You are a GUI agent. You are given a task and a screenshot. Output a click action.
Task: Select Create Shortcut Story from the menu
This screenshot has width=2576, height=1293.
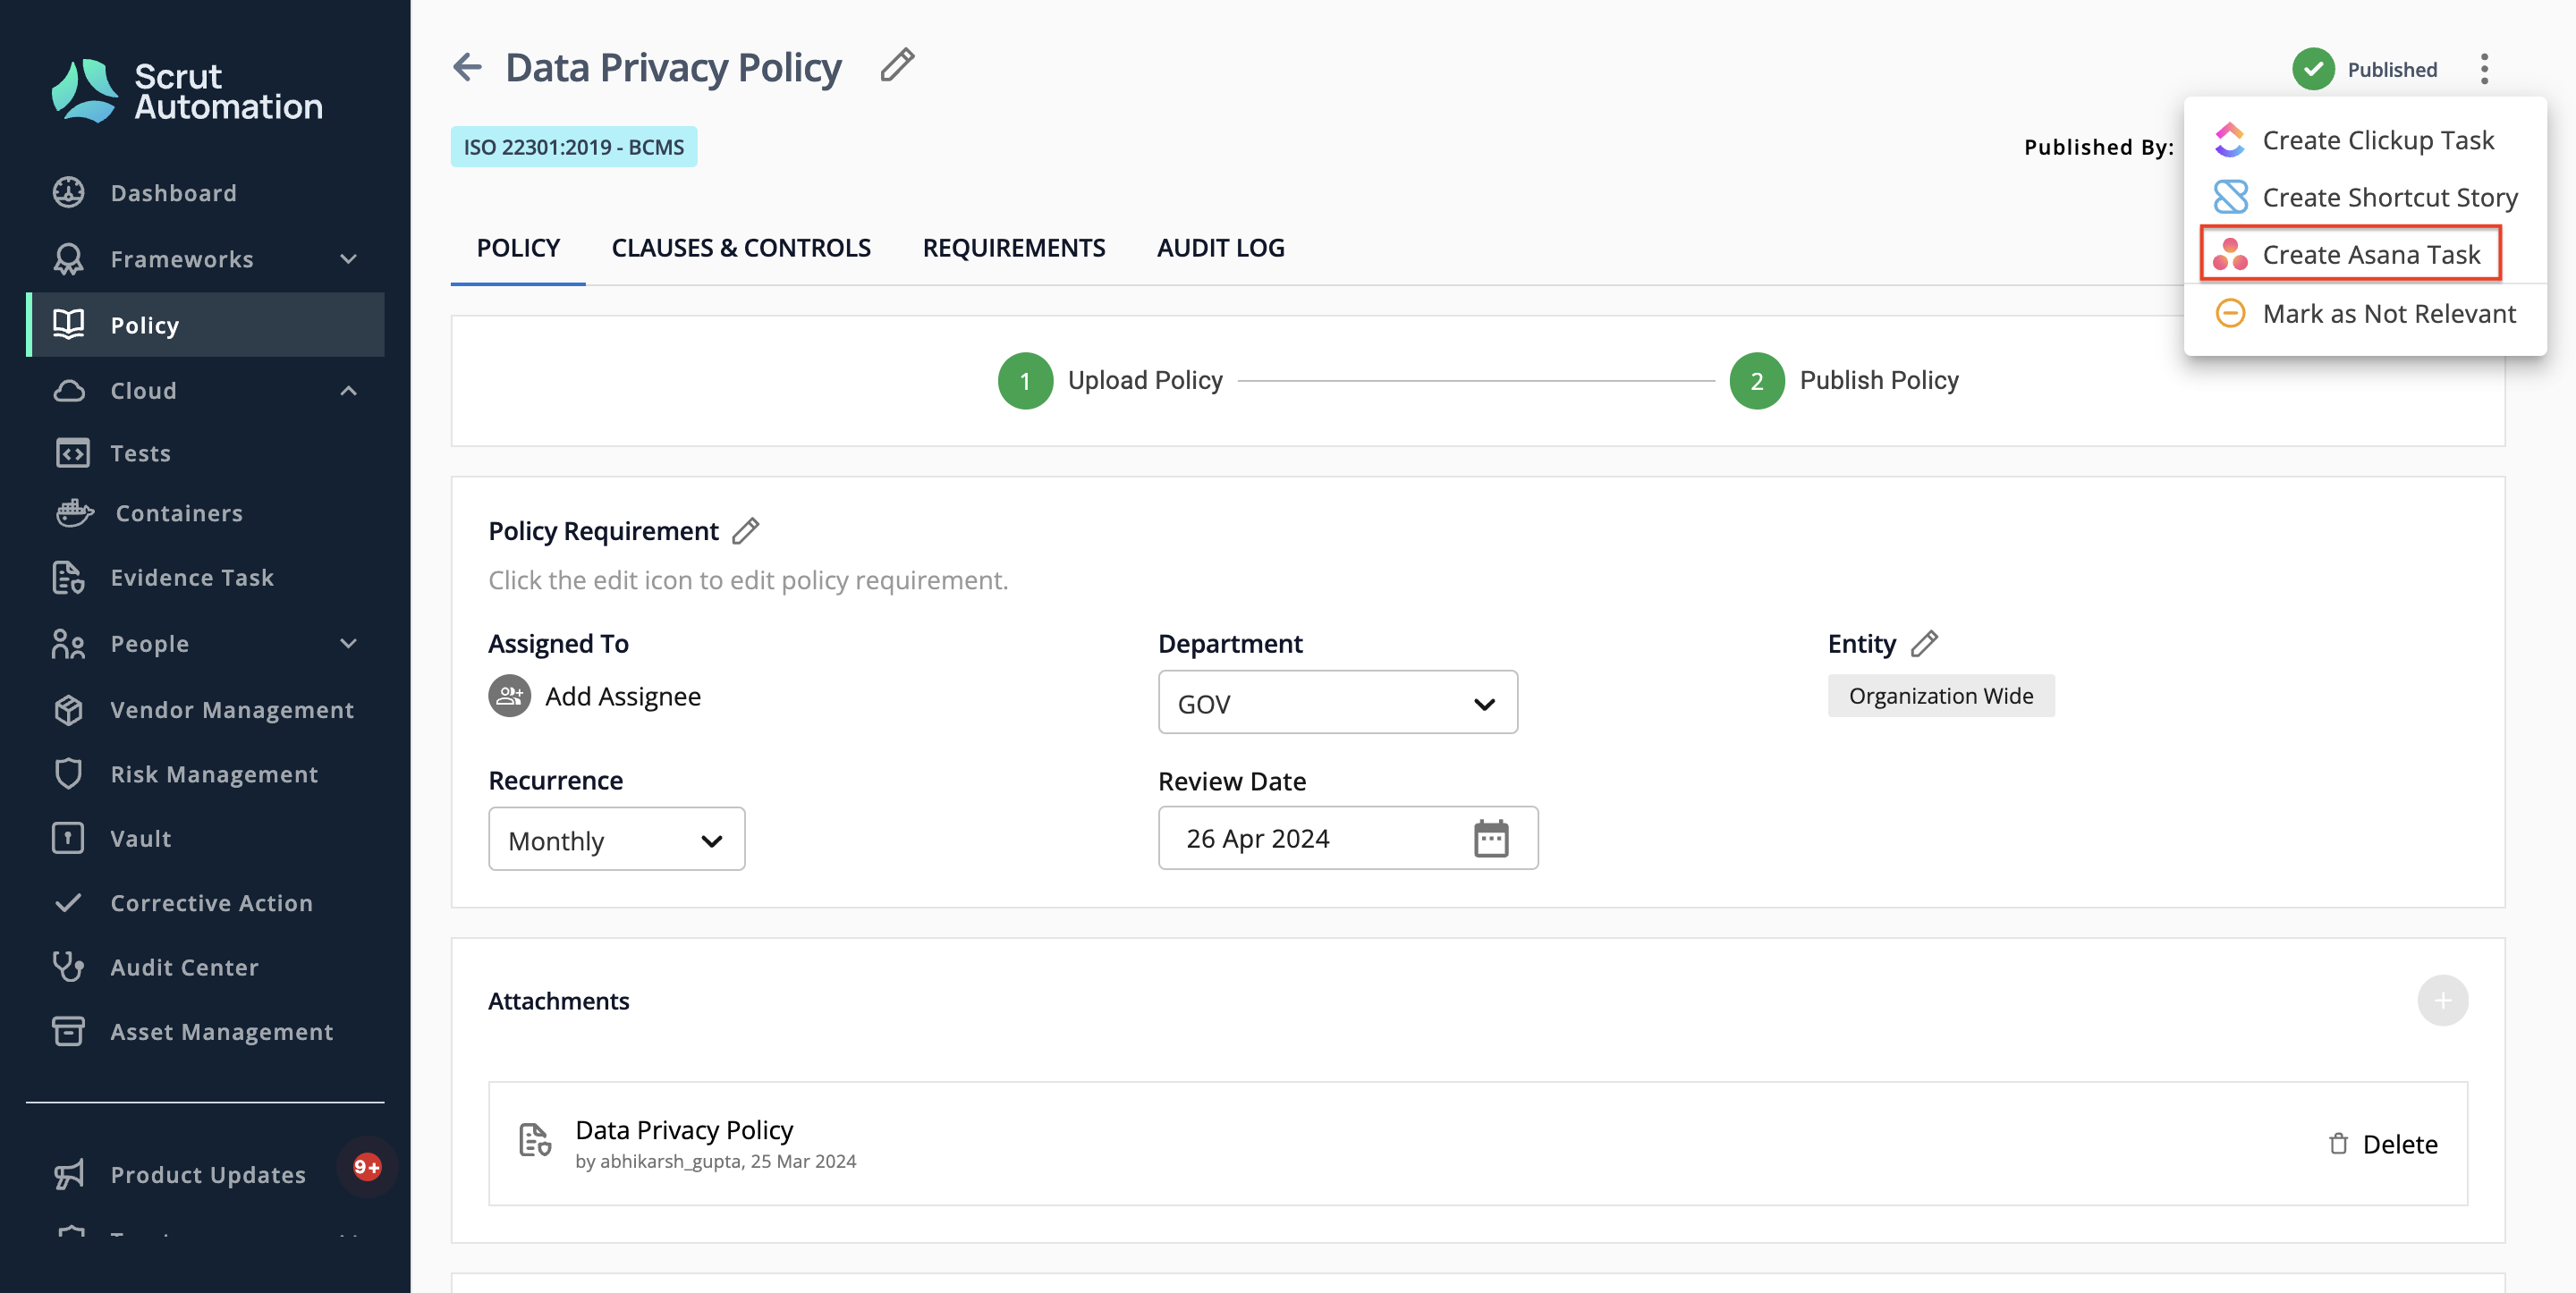pos(2363,197)
